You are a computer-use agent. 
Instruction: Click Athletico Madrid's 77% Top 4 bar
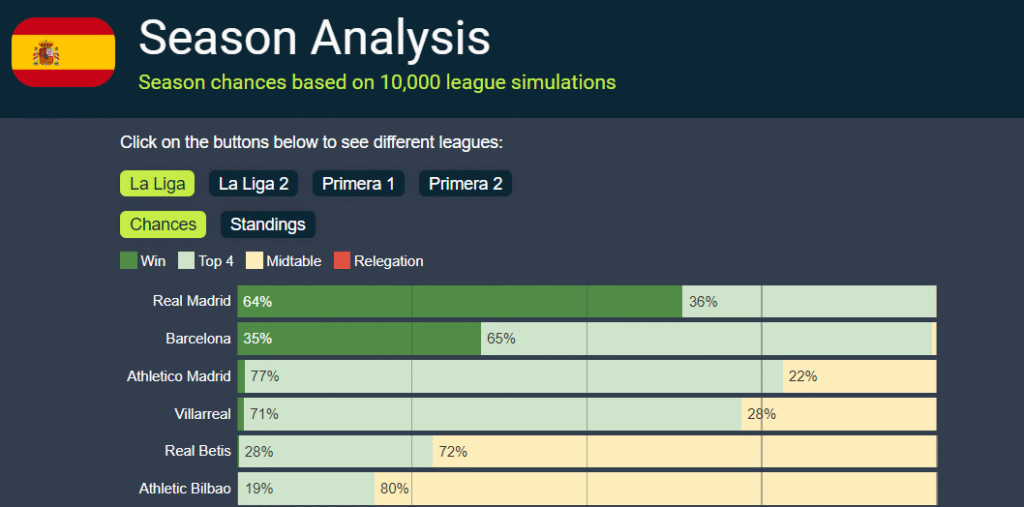click(x=514, y=377)
